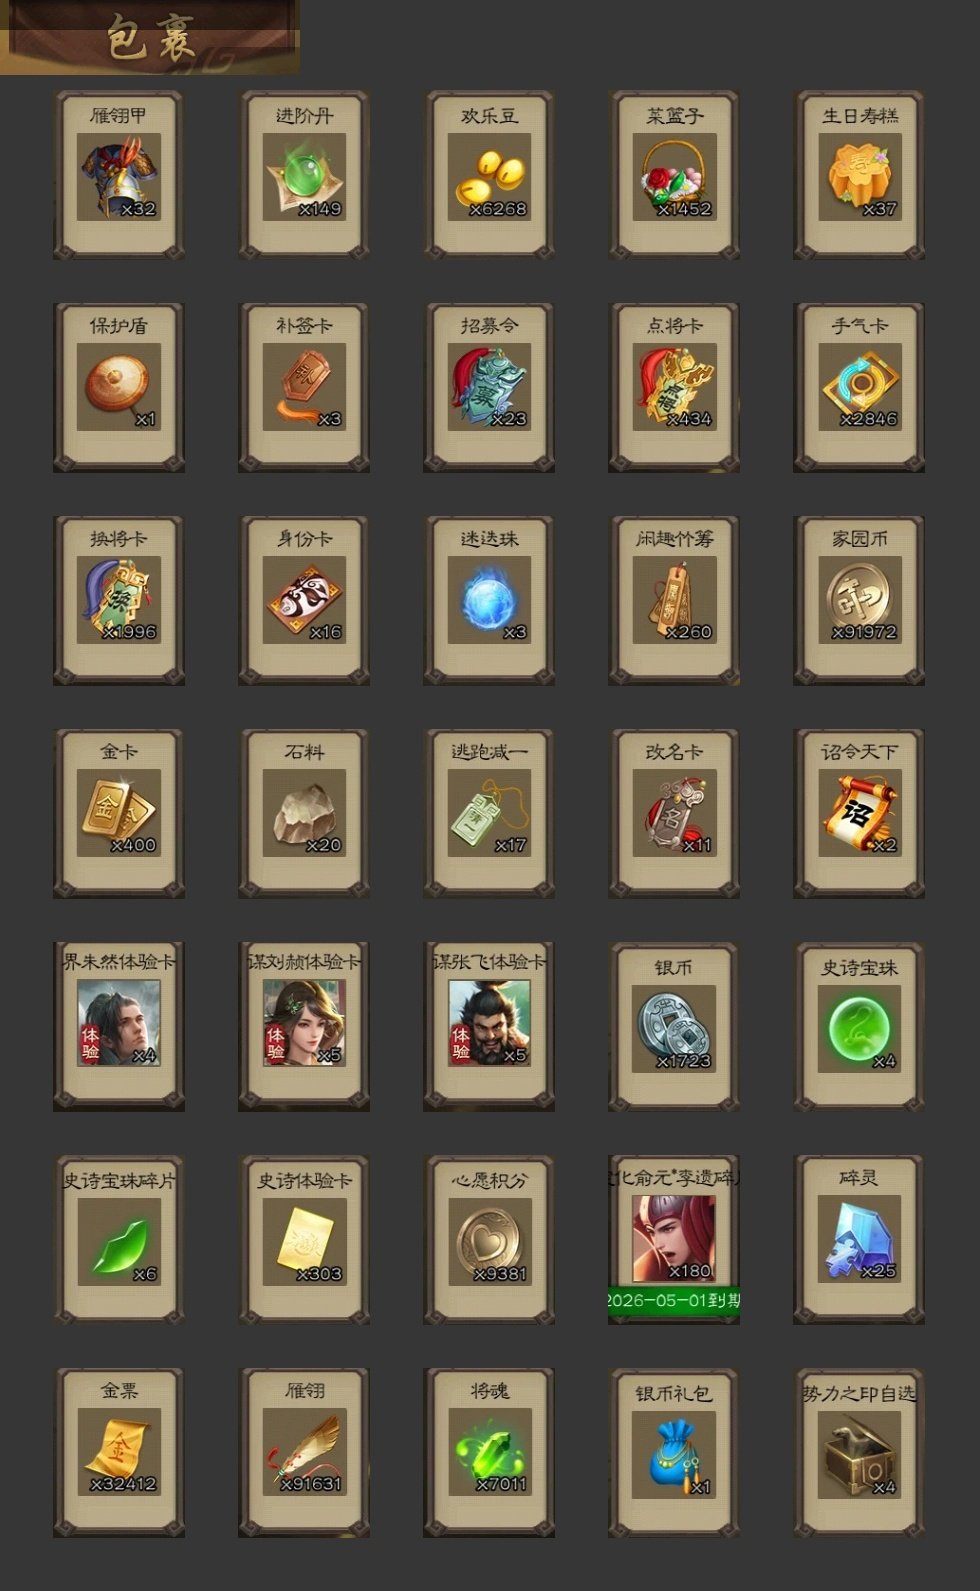980x1591 pixels.
Task: Click the 包裹 title header
Action: 150,37
